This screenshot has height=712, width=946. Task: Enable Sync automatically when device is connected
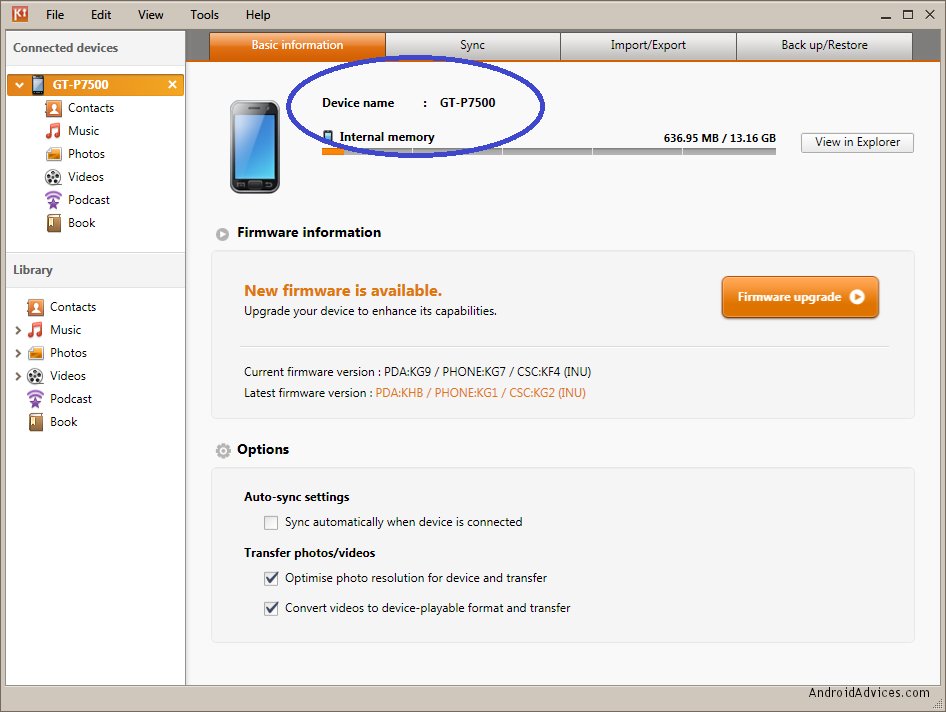point(271,522)
